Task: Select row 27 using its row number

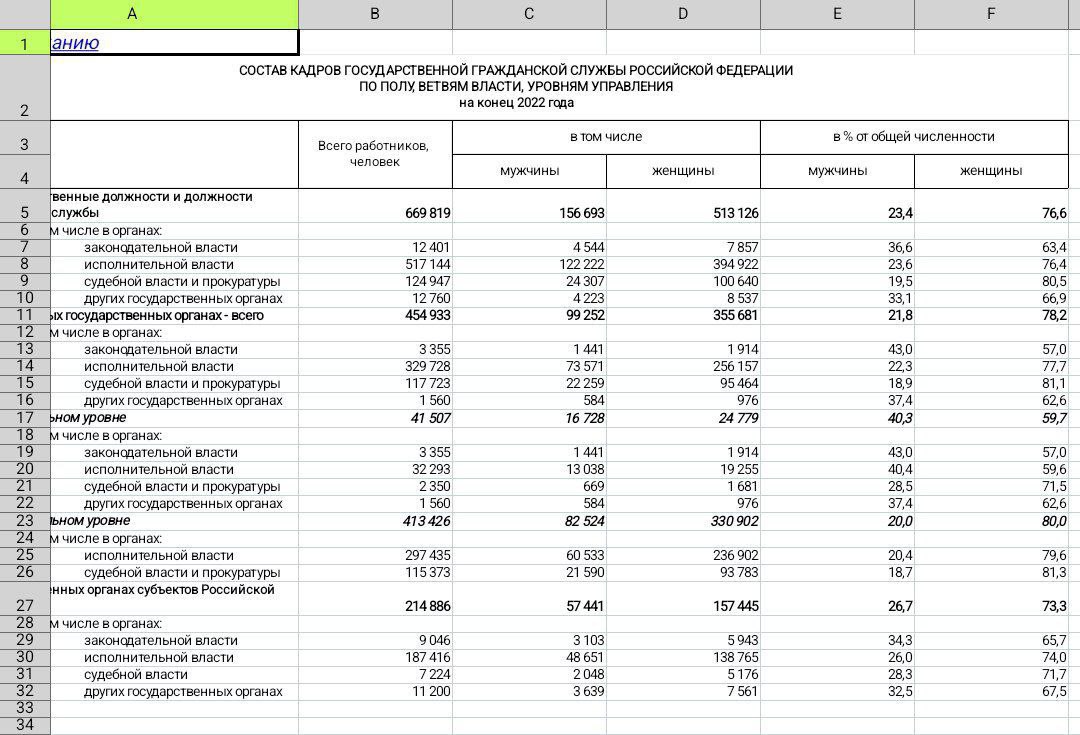Action: click(25, 605)
